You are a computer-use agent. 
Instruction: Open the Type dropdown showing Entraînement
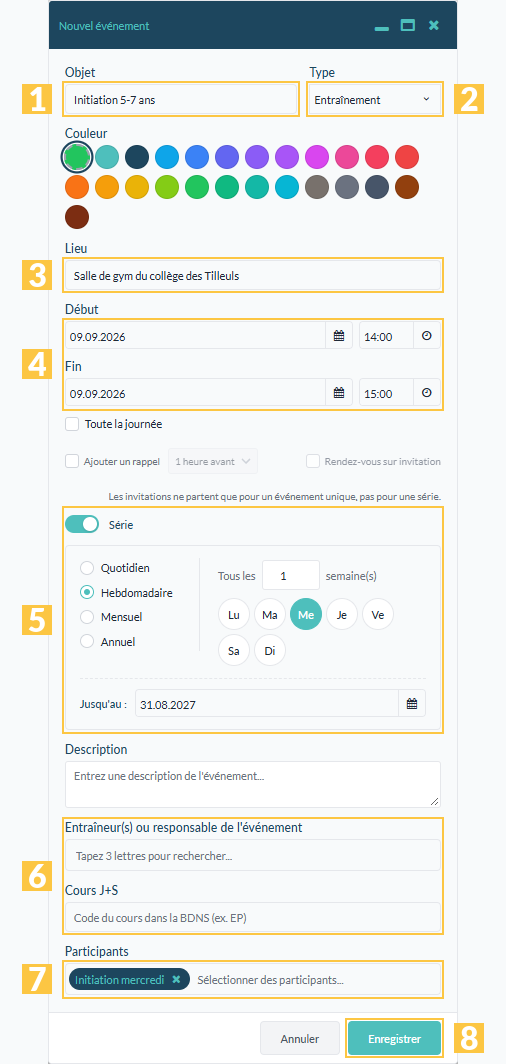pos(374,100)
